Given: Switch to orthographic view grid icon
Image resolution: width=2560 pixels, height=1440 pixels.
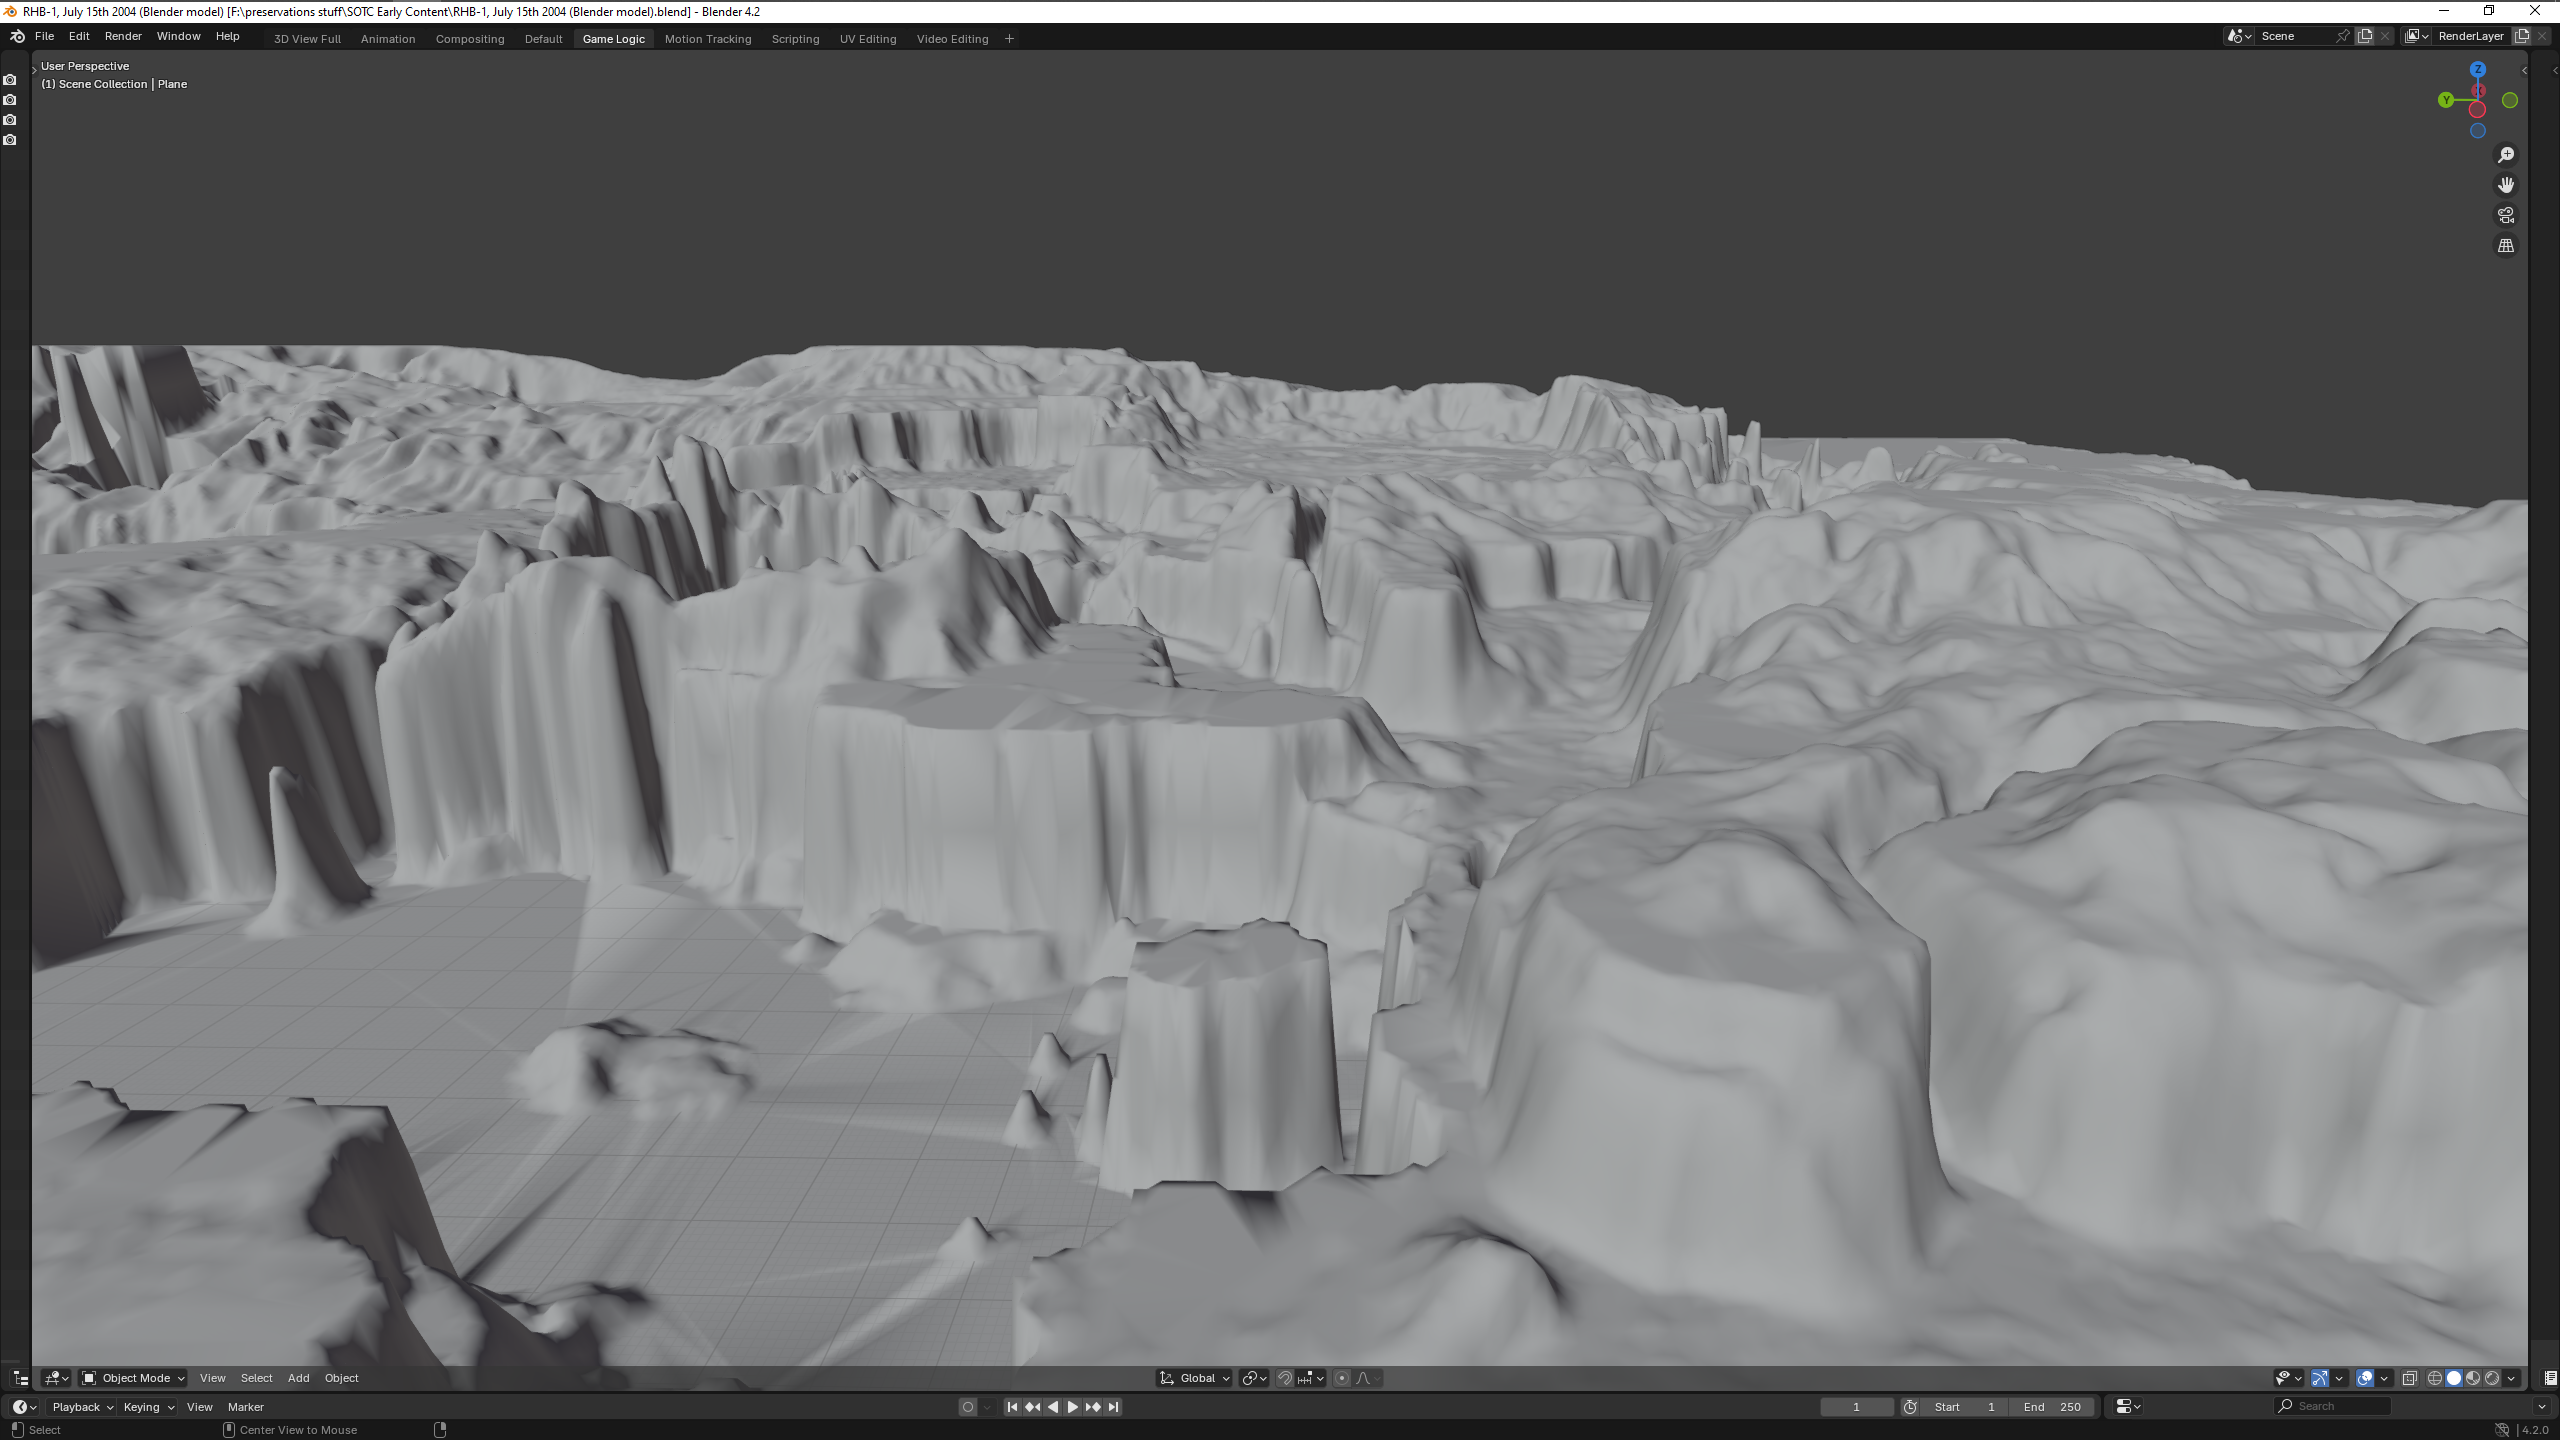Looking at the screenshot, I should (x=2506, y=246).
